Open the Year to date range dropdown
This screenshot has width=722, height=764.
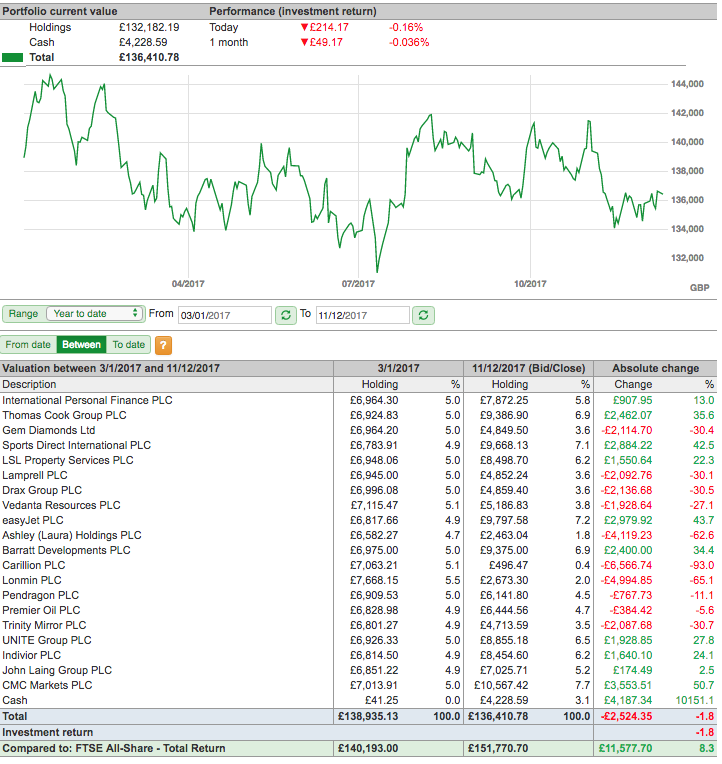[x=95, y=313]
